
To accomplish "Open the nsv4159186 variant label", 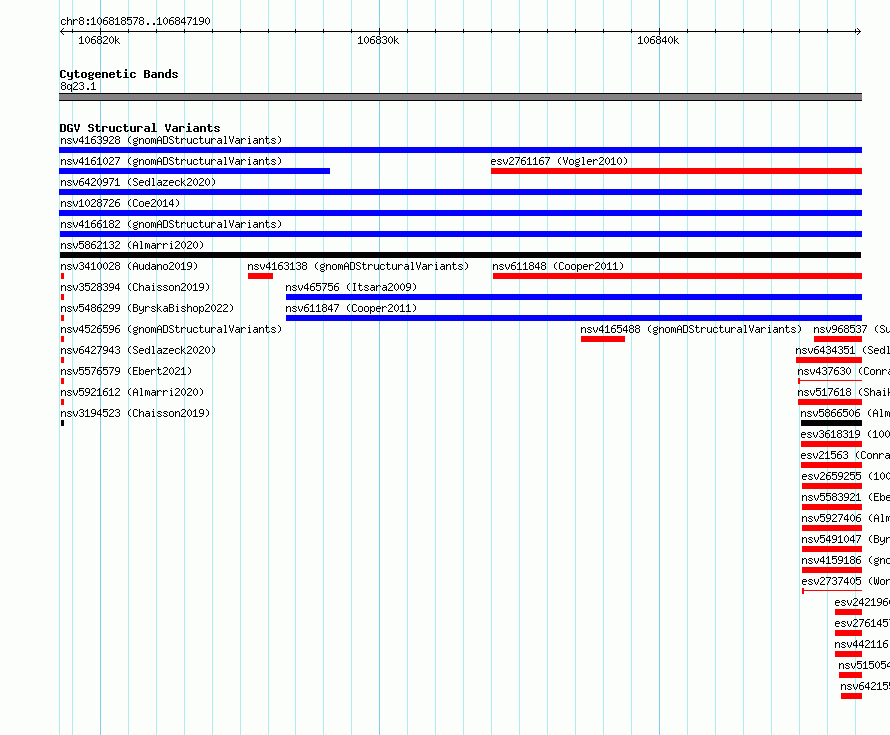I will tap(845, 560).
